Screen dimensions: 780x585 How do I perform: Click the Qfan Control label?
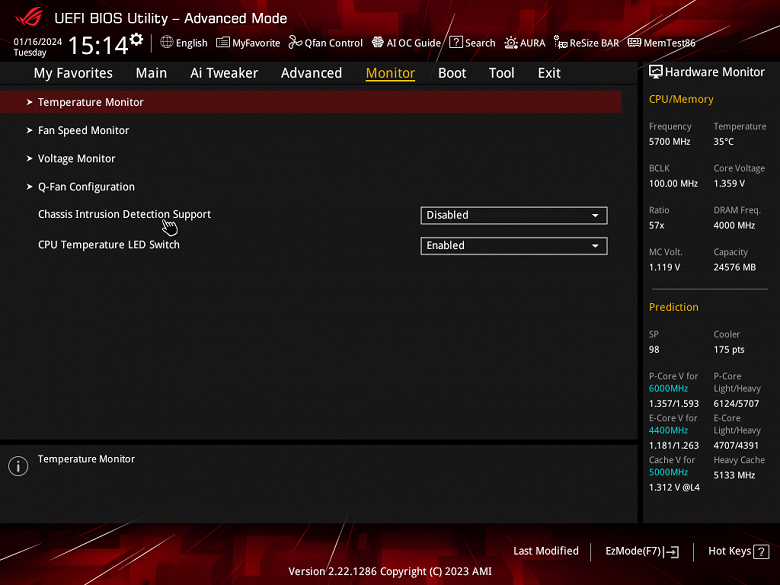pos(334,43)
